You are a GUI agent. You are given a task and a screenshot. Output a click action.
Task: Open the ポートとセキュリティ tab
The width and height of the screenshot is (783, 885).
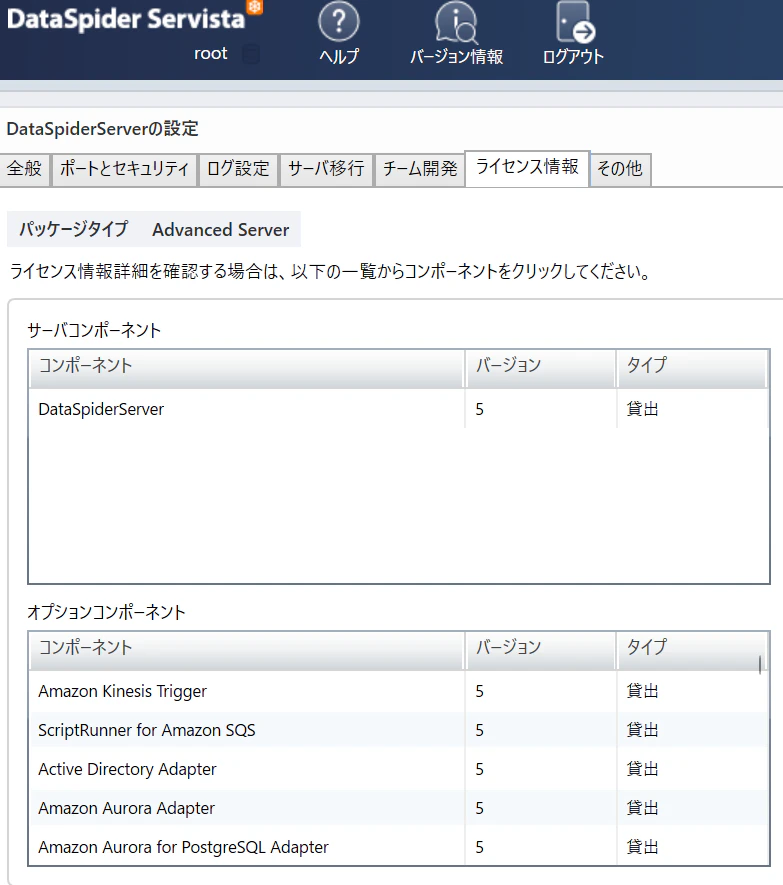pos(124,169)
